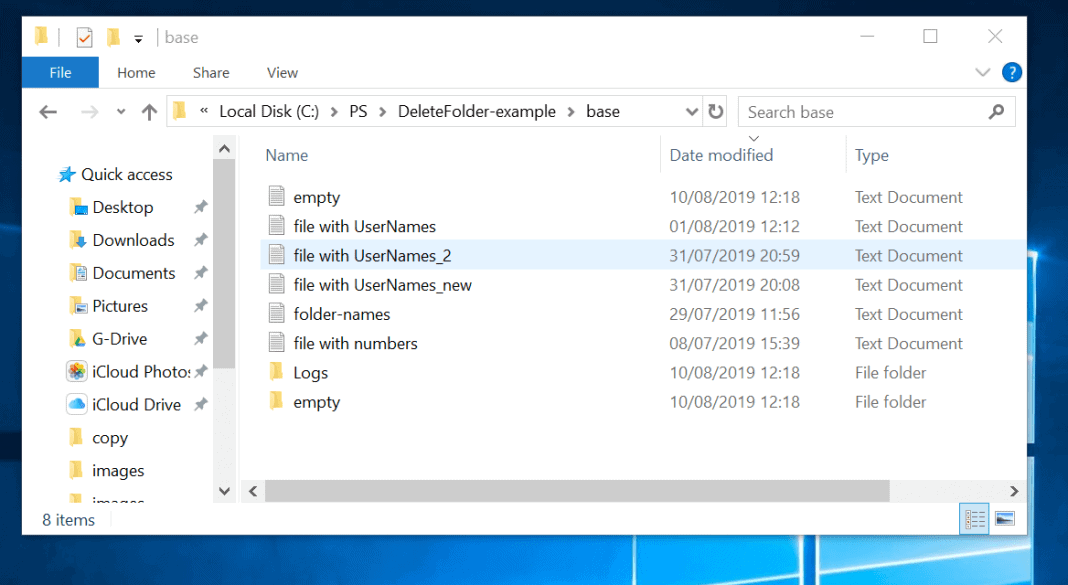Screen dimensions: 1068x585
Task: Expand the ribbon with the chevron
Action: 982,72
